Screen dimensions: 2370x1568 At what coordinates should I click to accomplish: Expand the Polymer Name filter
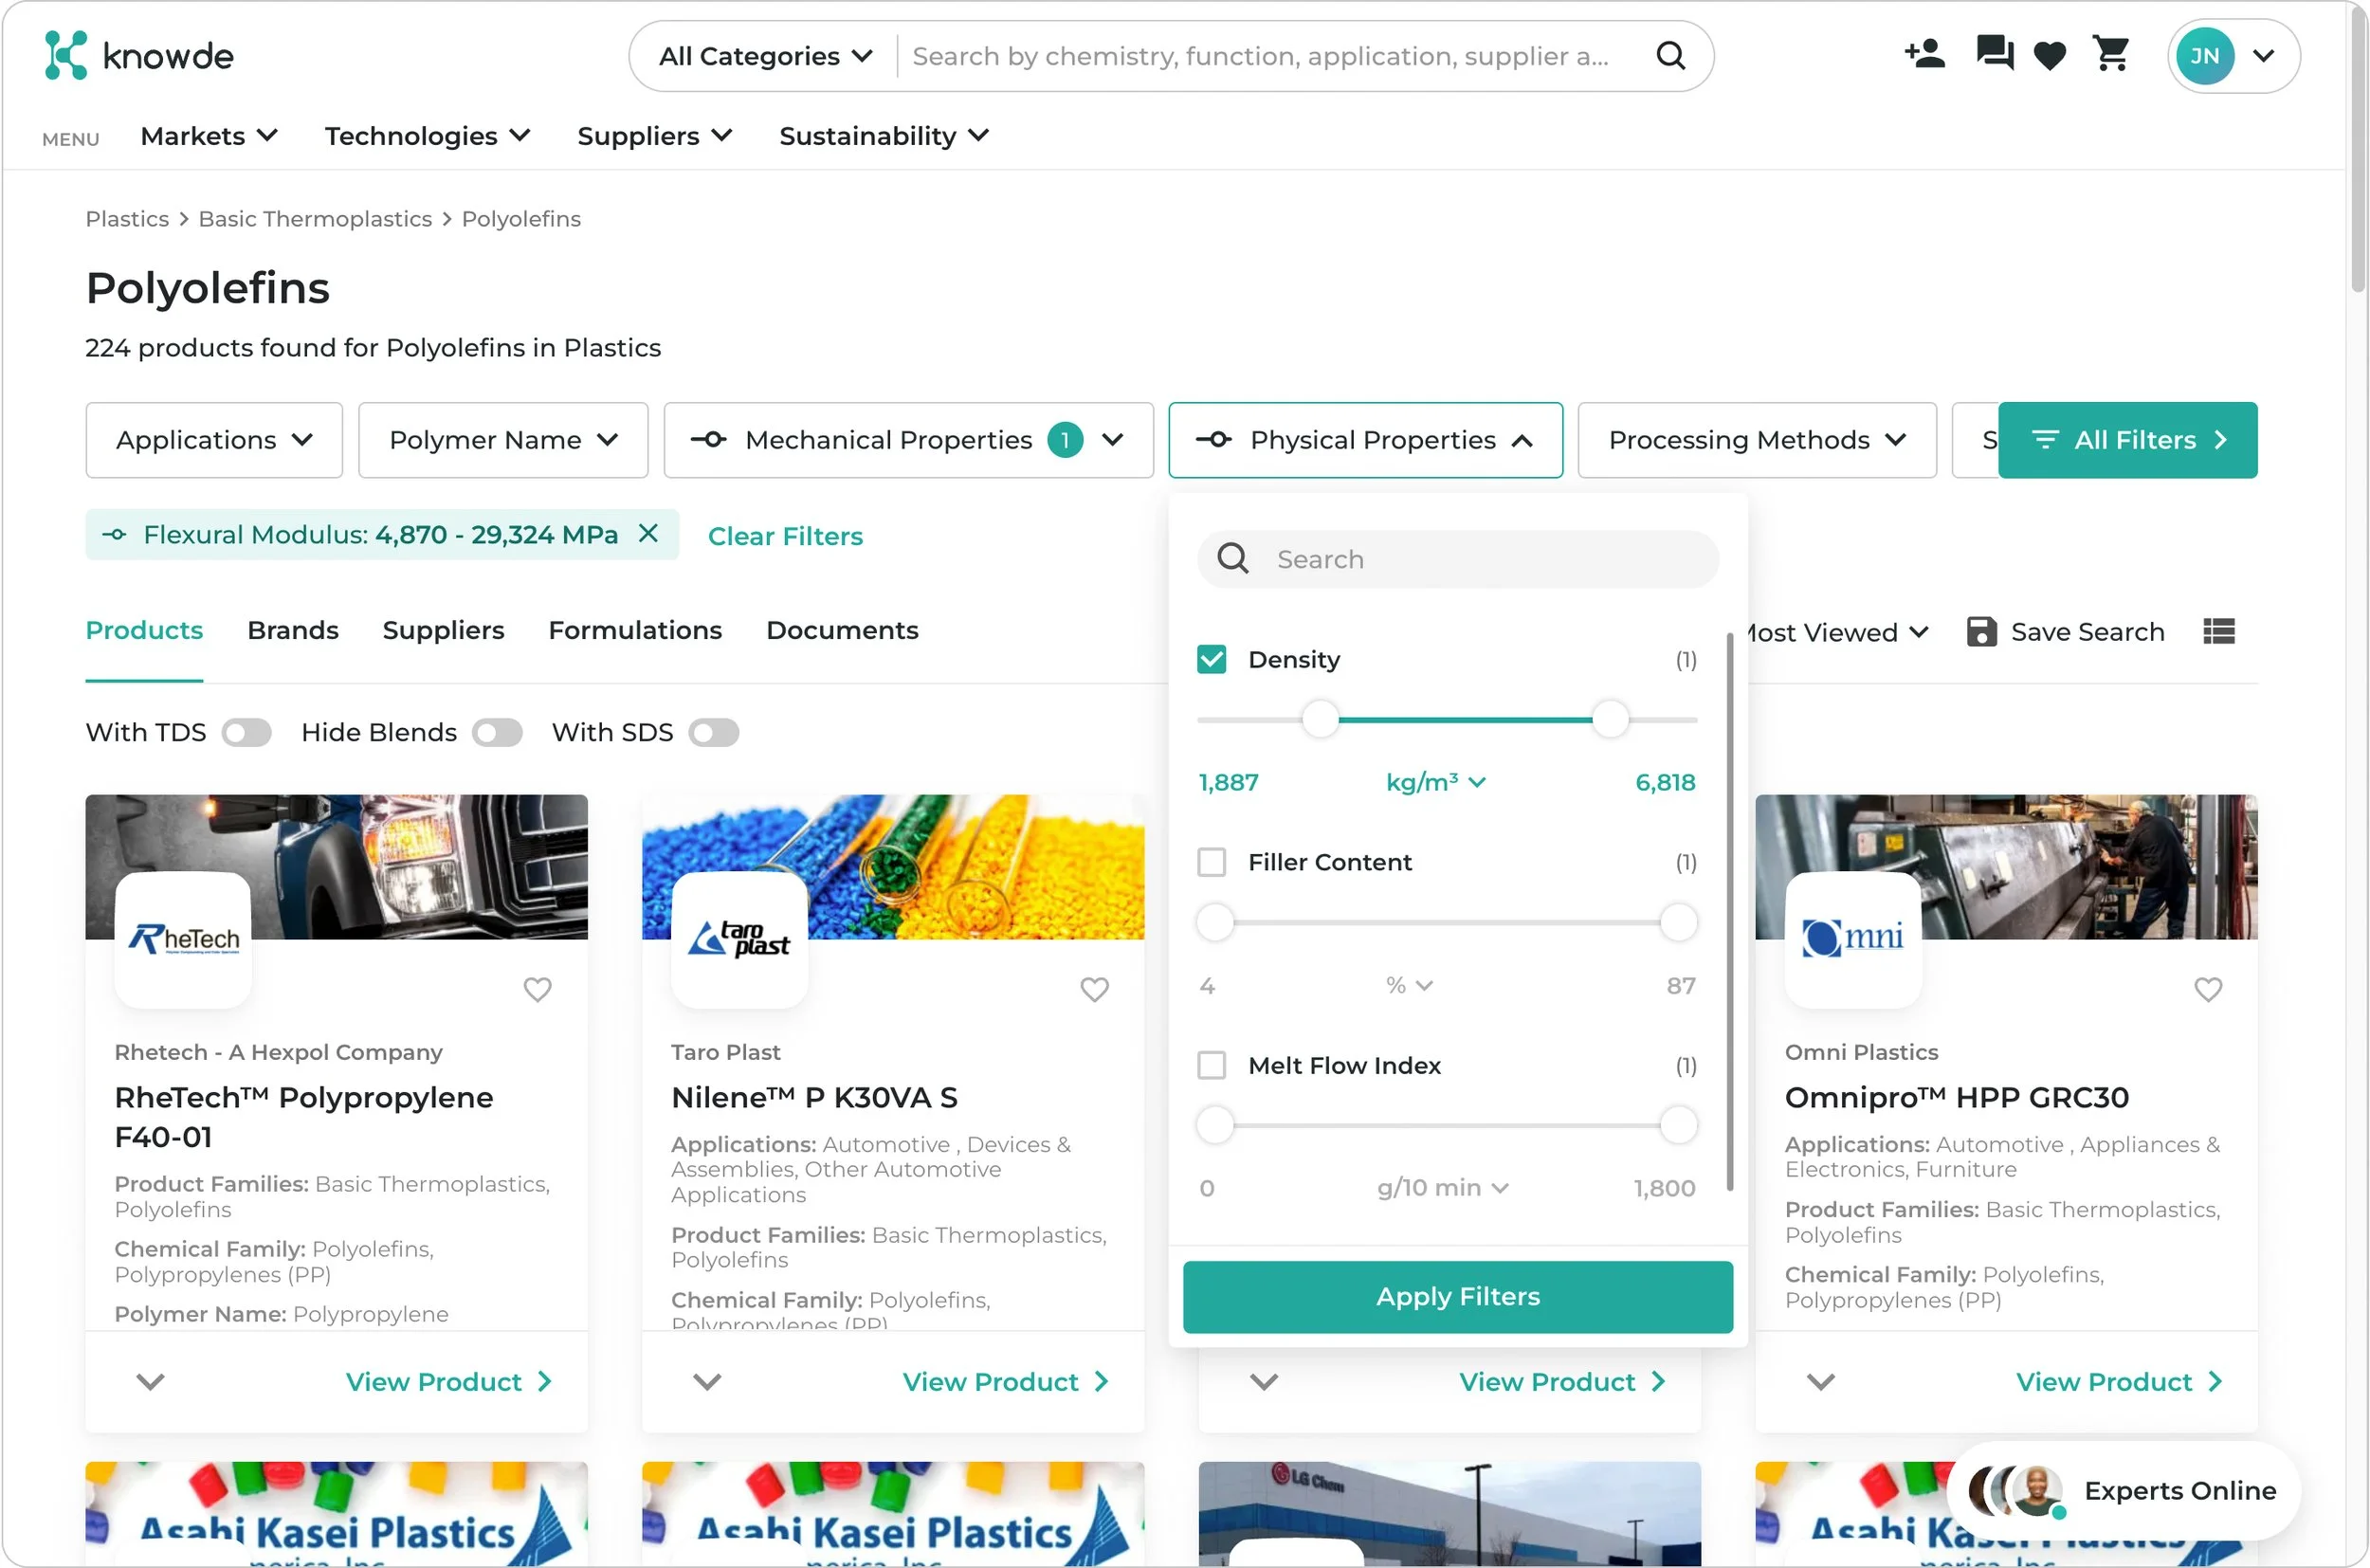[503, 440]
